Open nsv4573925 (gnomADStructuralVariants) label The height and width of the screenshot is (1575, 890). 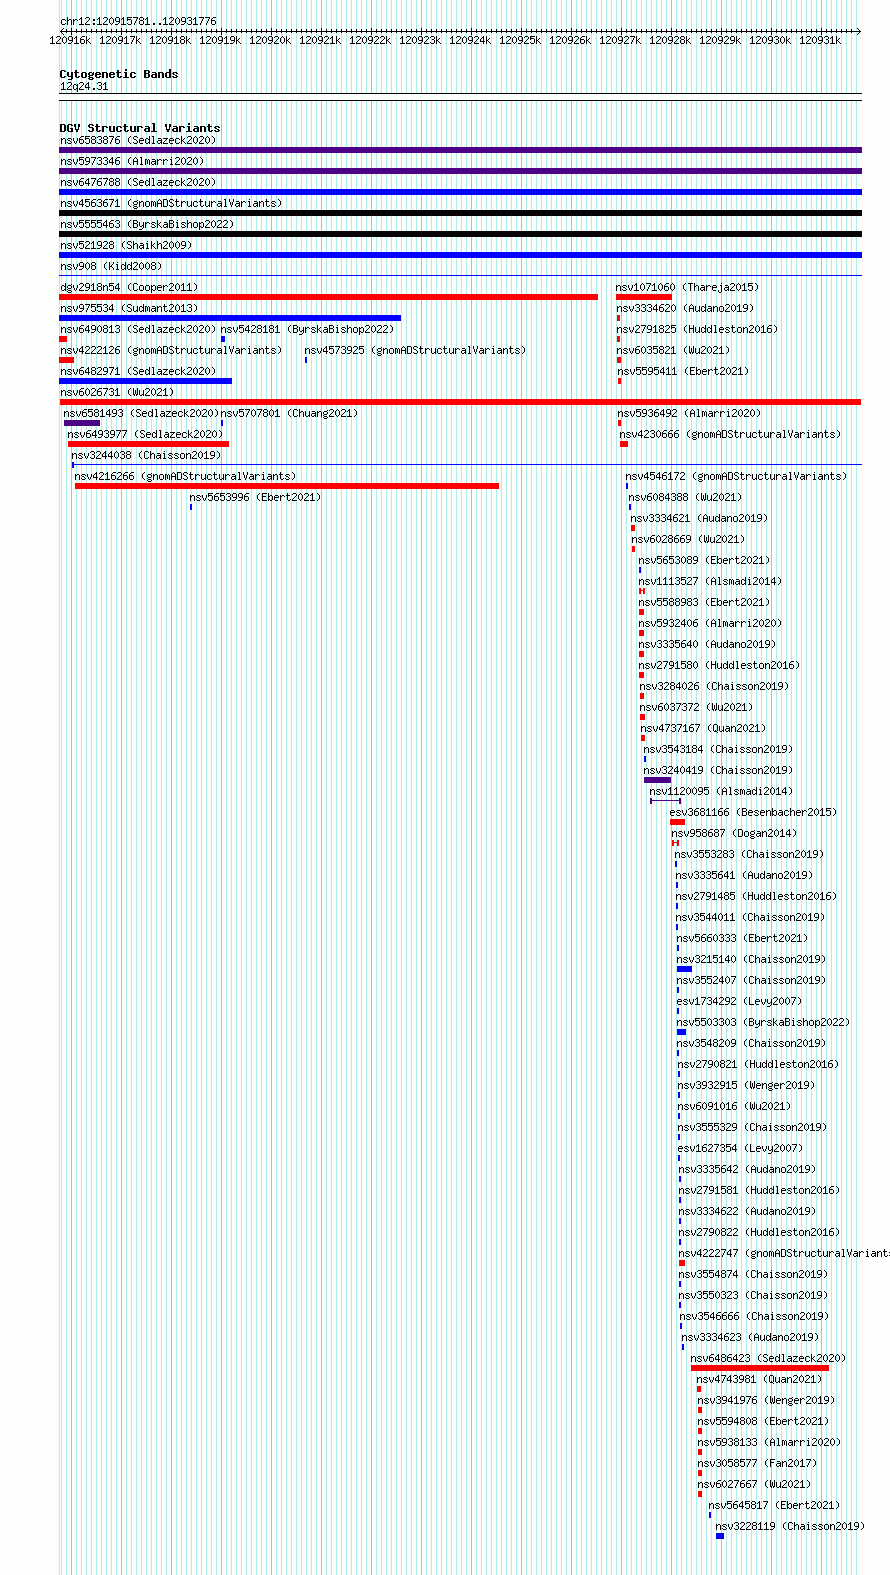[415, 351]
